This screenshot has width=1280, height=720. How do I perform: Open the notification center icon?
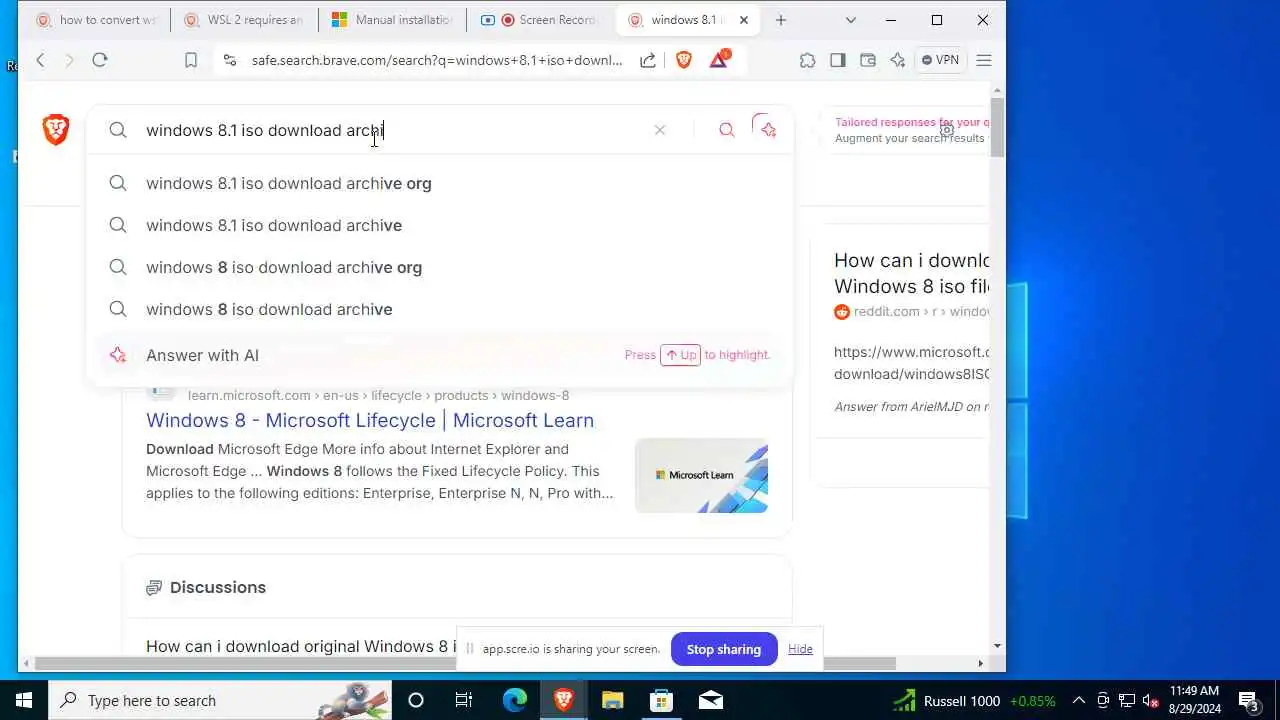coord(1248,700)
